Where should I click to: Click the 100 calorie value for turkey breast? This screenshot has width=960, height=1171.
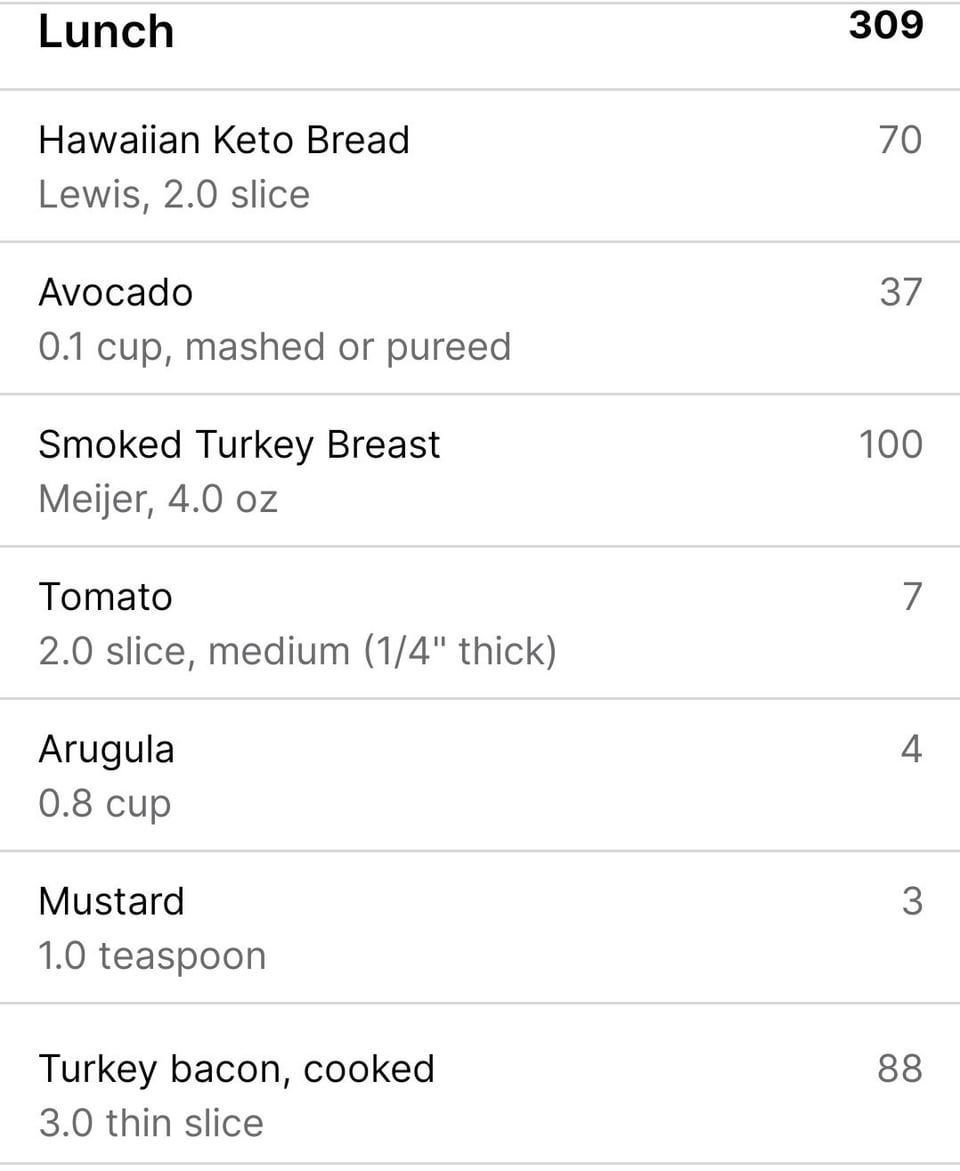click(891, 444)
